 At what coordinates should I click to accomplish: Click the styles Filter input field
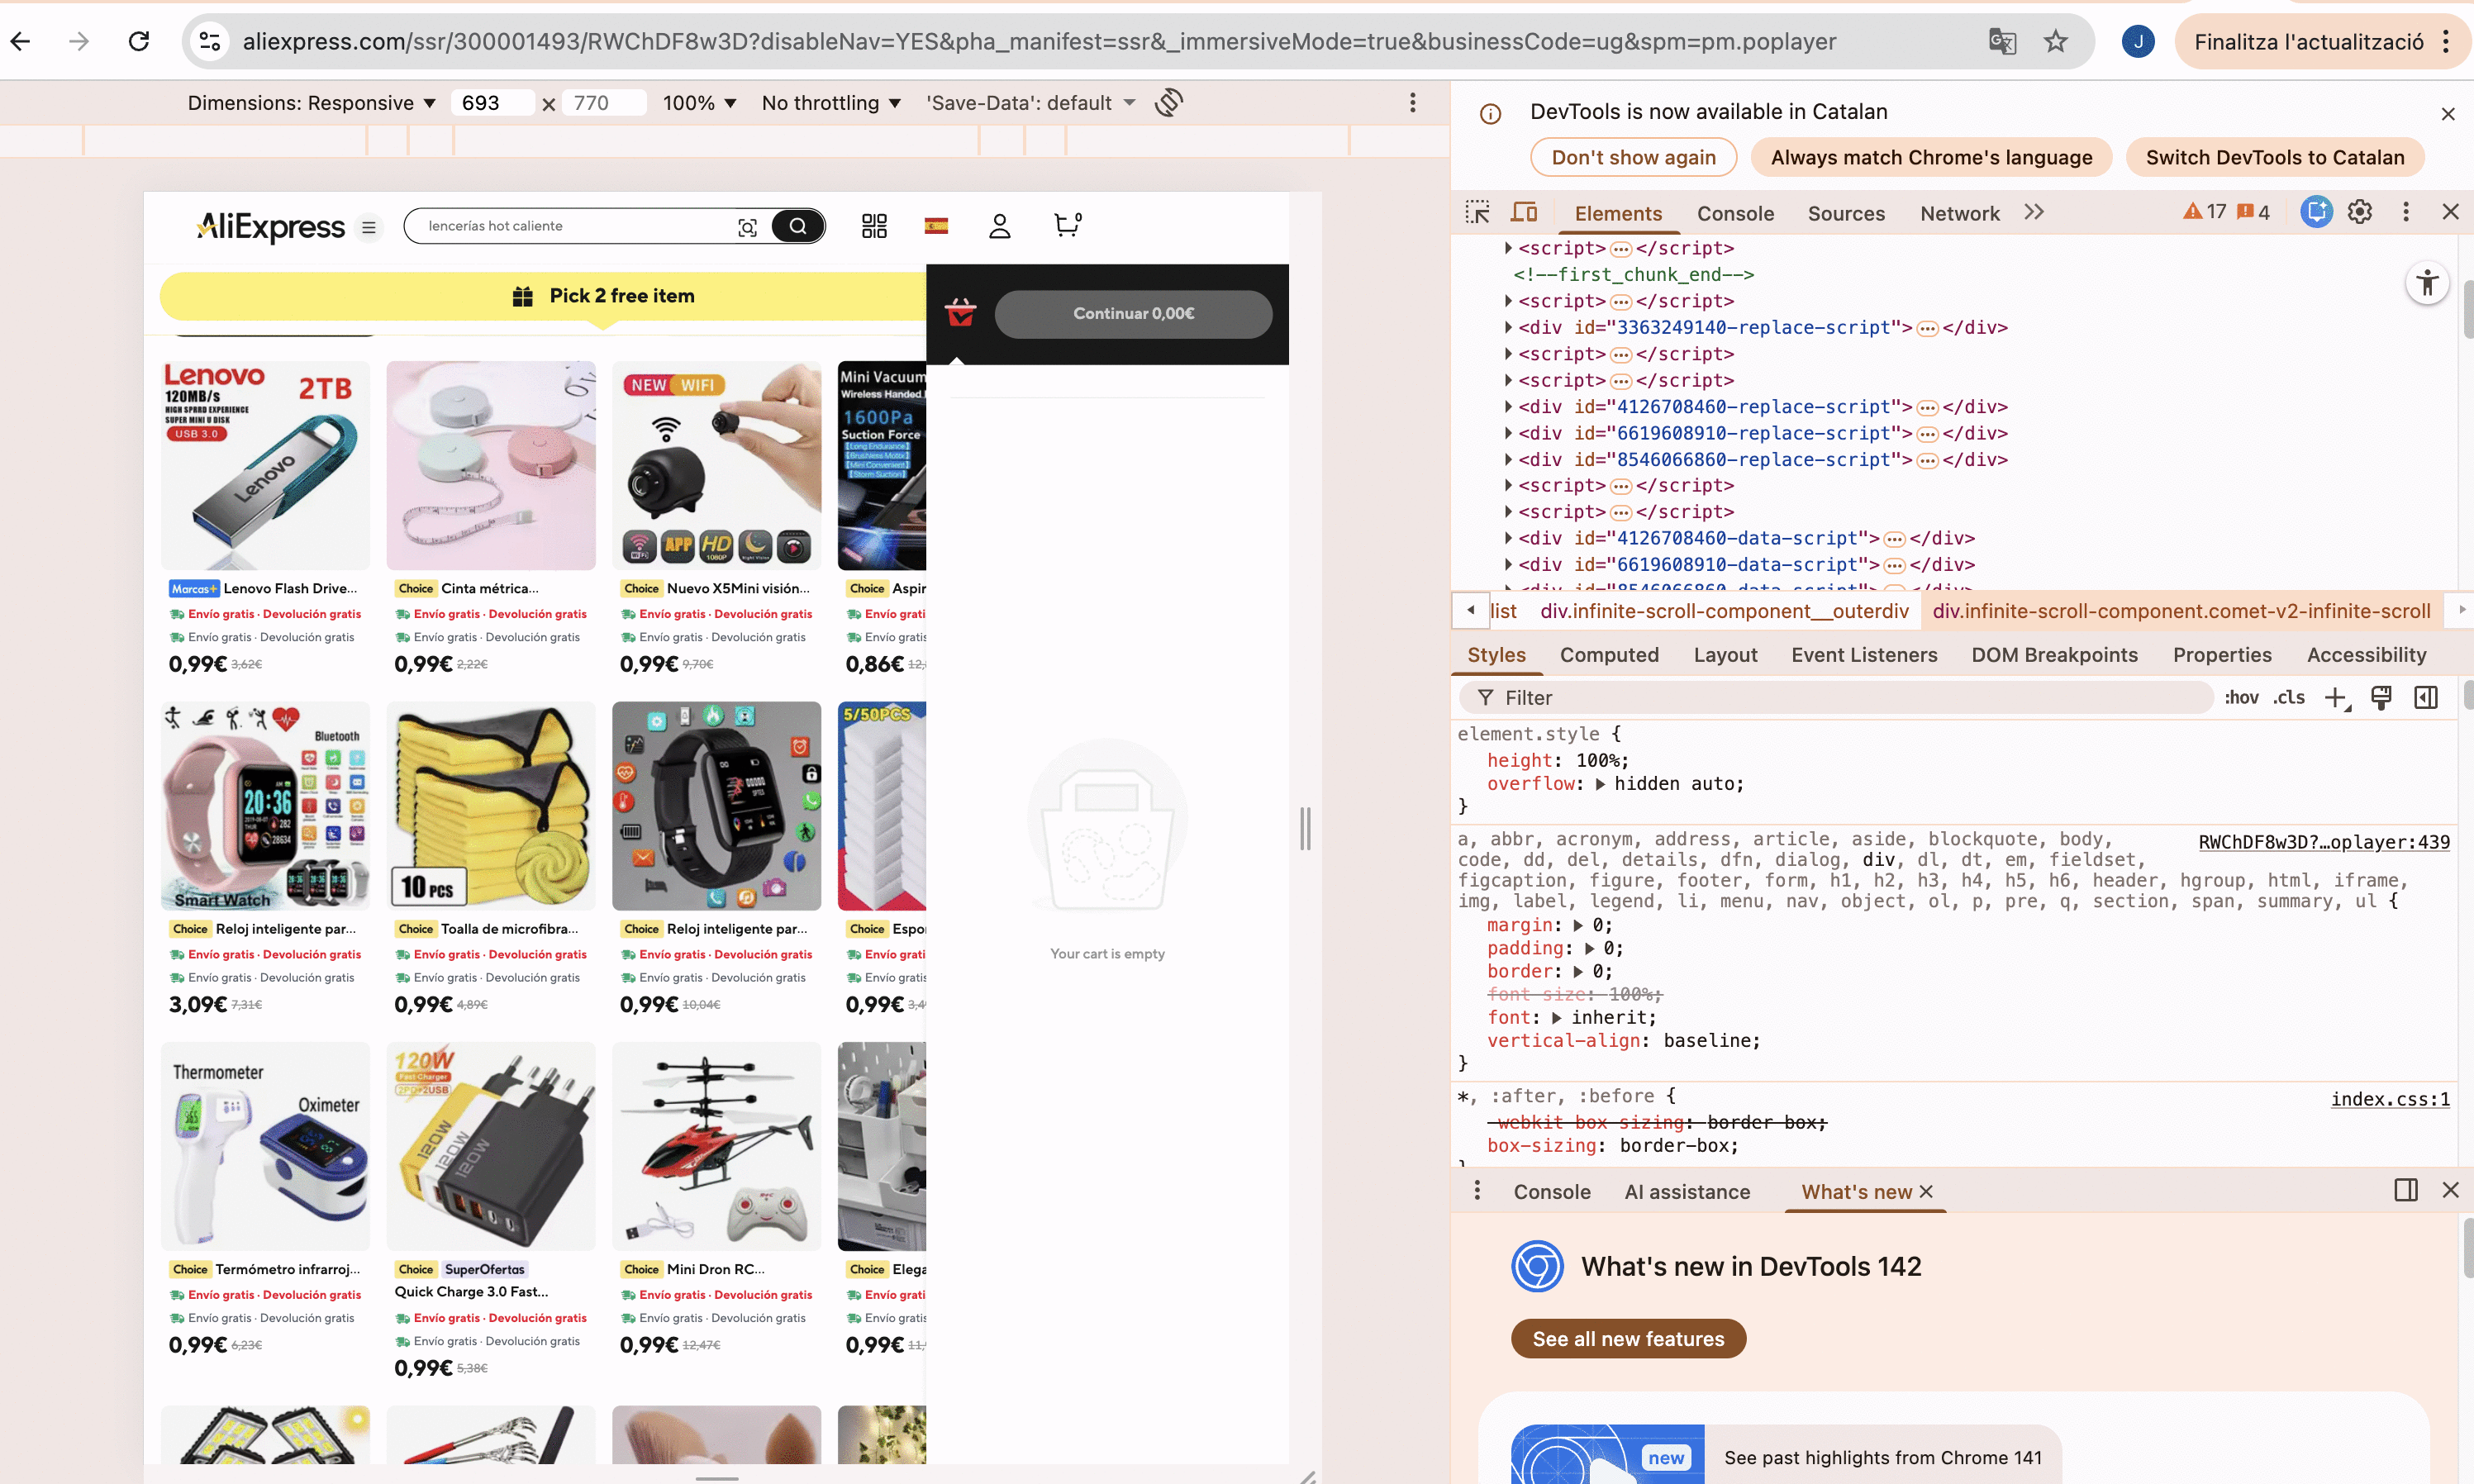pyautogui.click(x=1840, y=698)
